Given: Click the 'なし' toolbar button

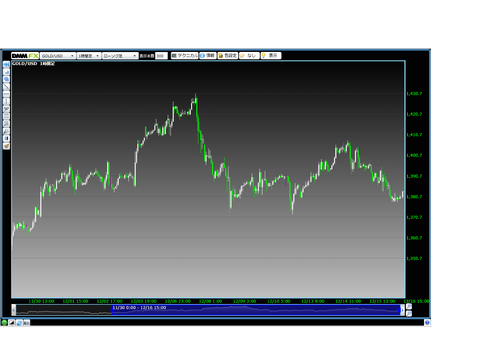Looking at the screenshot, I should (249, 56).
